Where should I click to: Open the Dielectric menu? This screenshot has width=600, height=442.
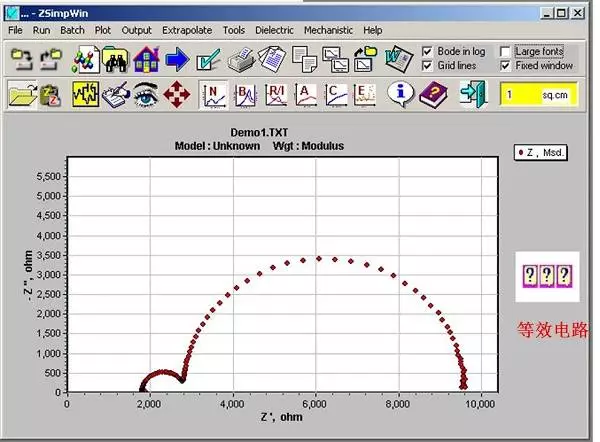274,30
